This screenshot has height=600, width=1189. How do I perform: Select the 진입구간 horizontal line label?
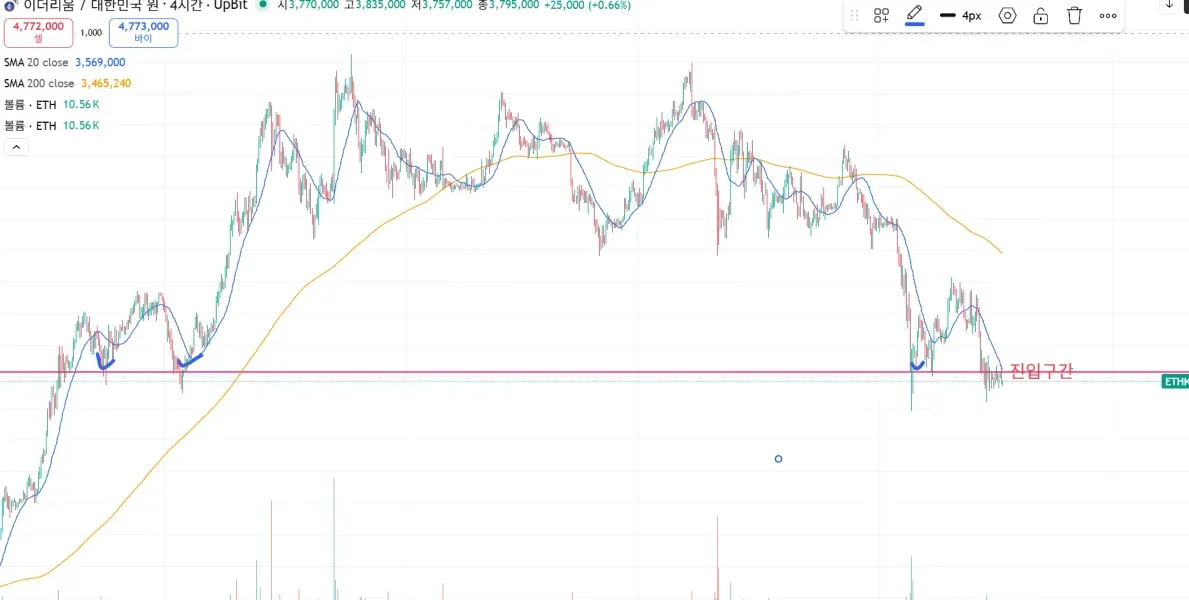1040,372
